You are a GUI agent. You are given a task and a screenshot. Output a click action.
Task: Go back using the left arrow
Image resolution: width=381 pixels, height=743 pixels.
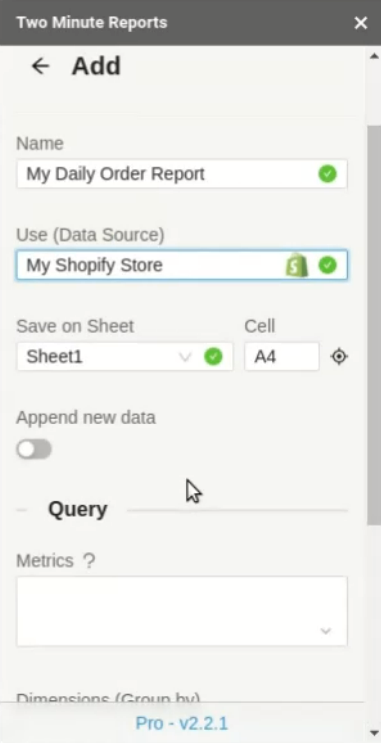[40, 66]
